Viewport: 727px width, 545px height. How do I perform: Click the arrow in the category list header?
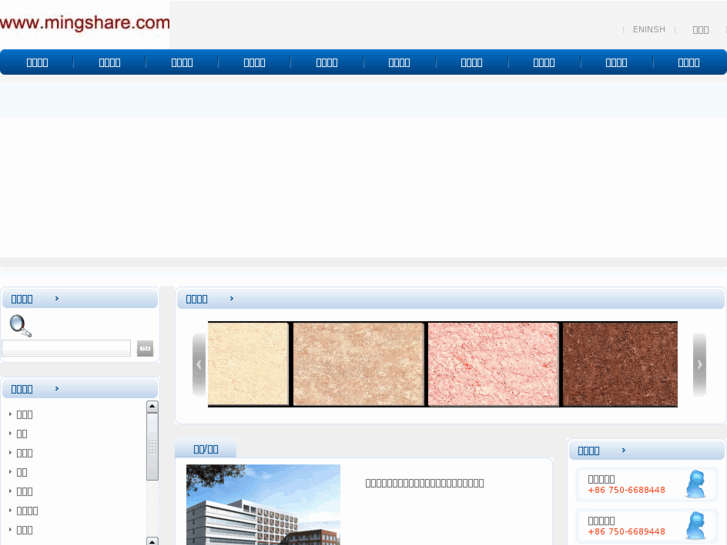coord(57,388)
